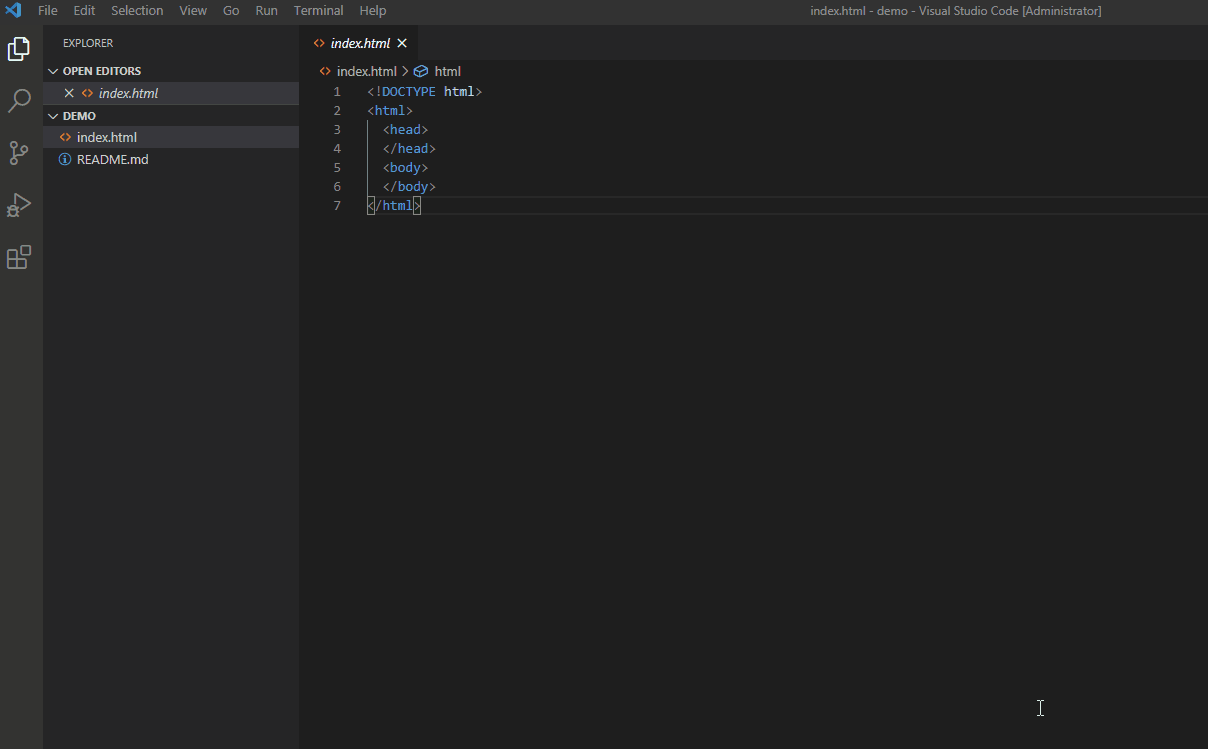The height and width of the screenshot is (749, 1208).
Task: Close index.html in the OPEN EDITORS list
Action: [68, 92]
